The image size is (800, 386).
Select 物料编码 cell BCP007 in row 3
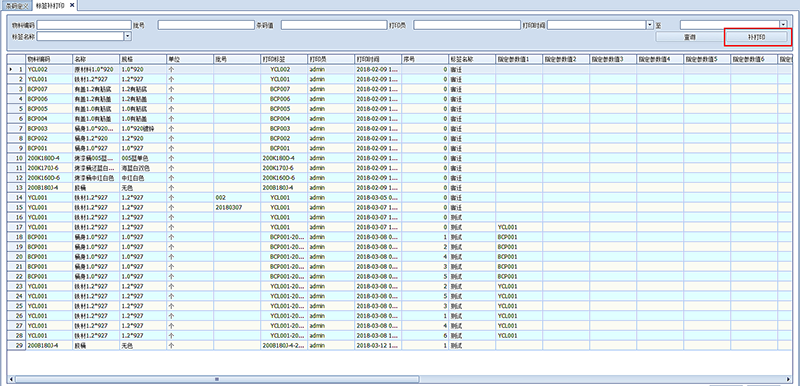(49, 89)
